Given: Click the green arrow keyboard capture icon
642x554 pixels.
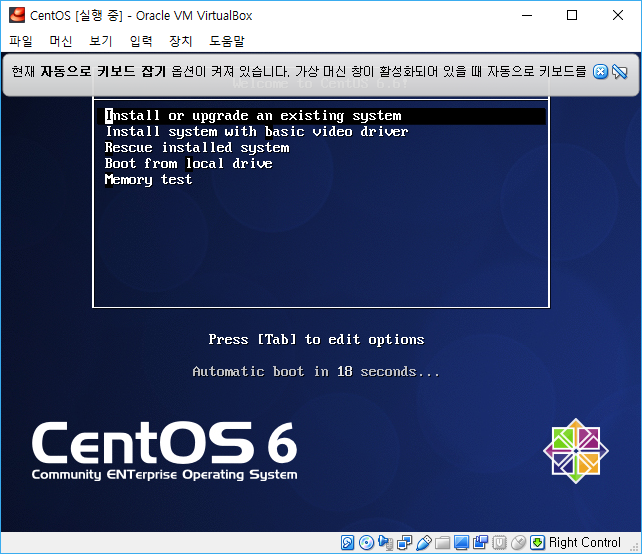Looking at the screenshot, I should (x=537, y=542).
